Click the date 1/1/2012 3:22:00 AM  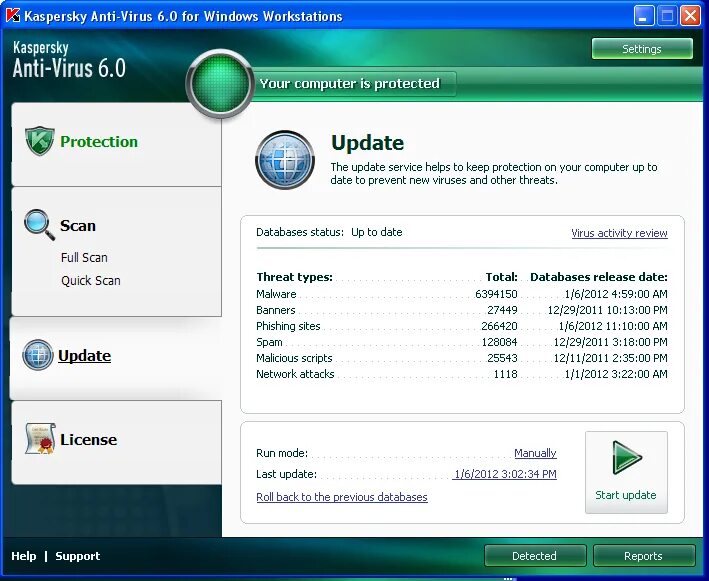[616, 374]
